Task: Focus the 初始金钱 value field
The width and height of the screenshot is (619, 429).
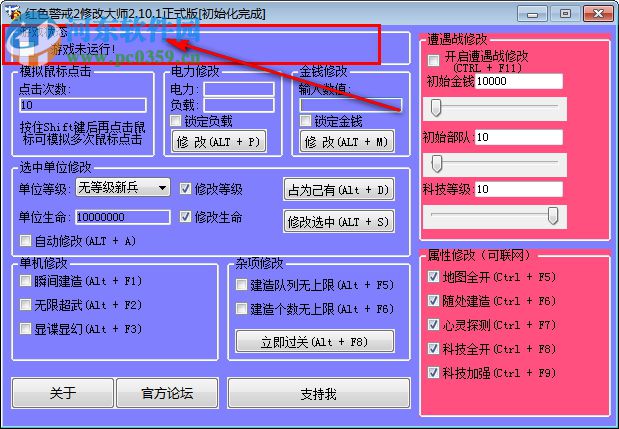Action: (519, 81)
